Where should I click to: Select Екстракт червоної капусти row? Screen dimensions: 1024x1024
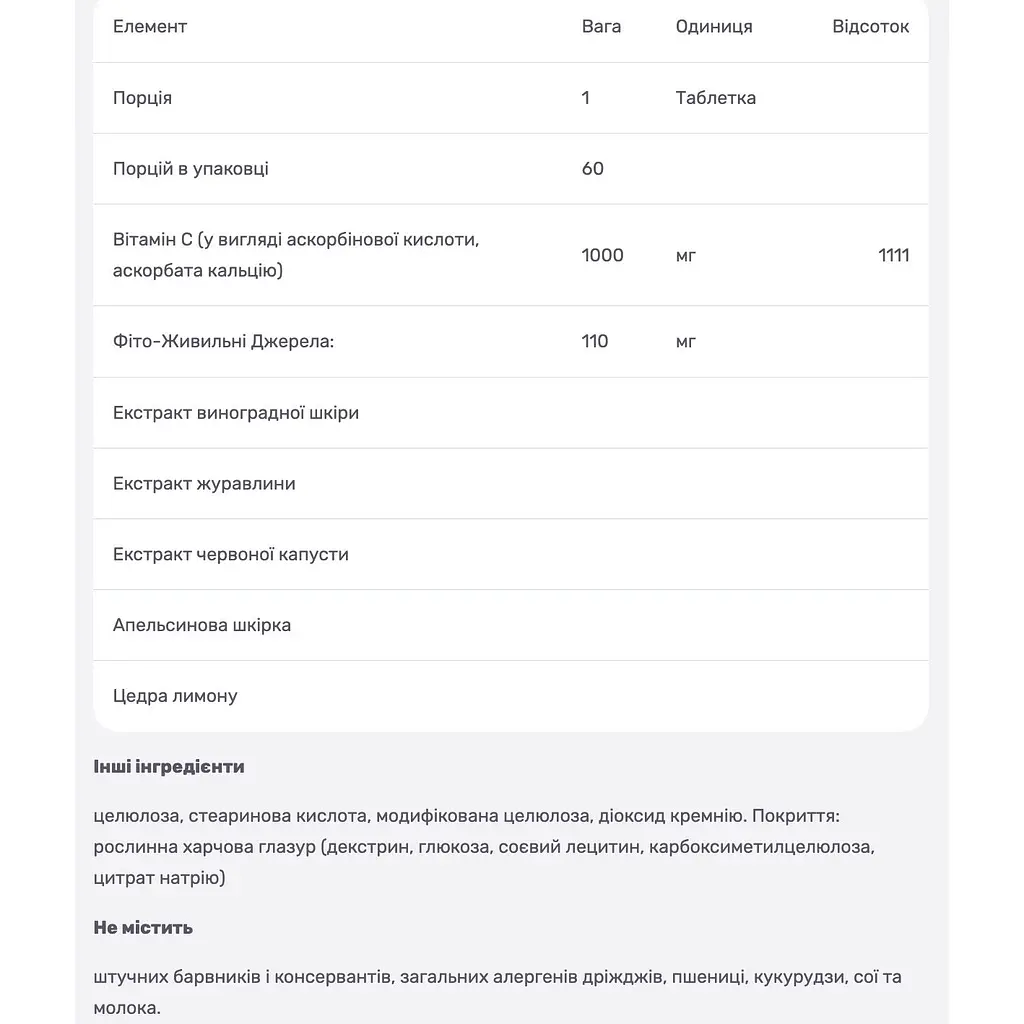pos(511,554)
